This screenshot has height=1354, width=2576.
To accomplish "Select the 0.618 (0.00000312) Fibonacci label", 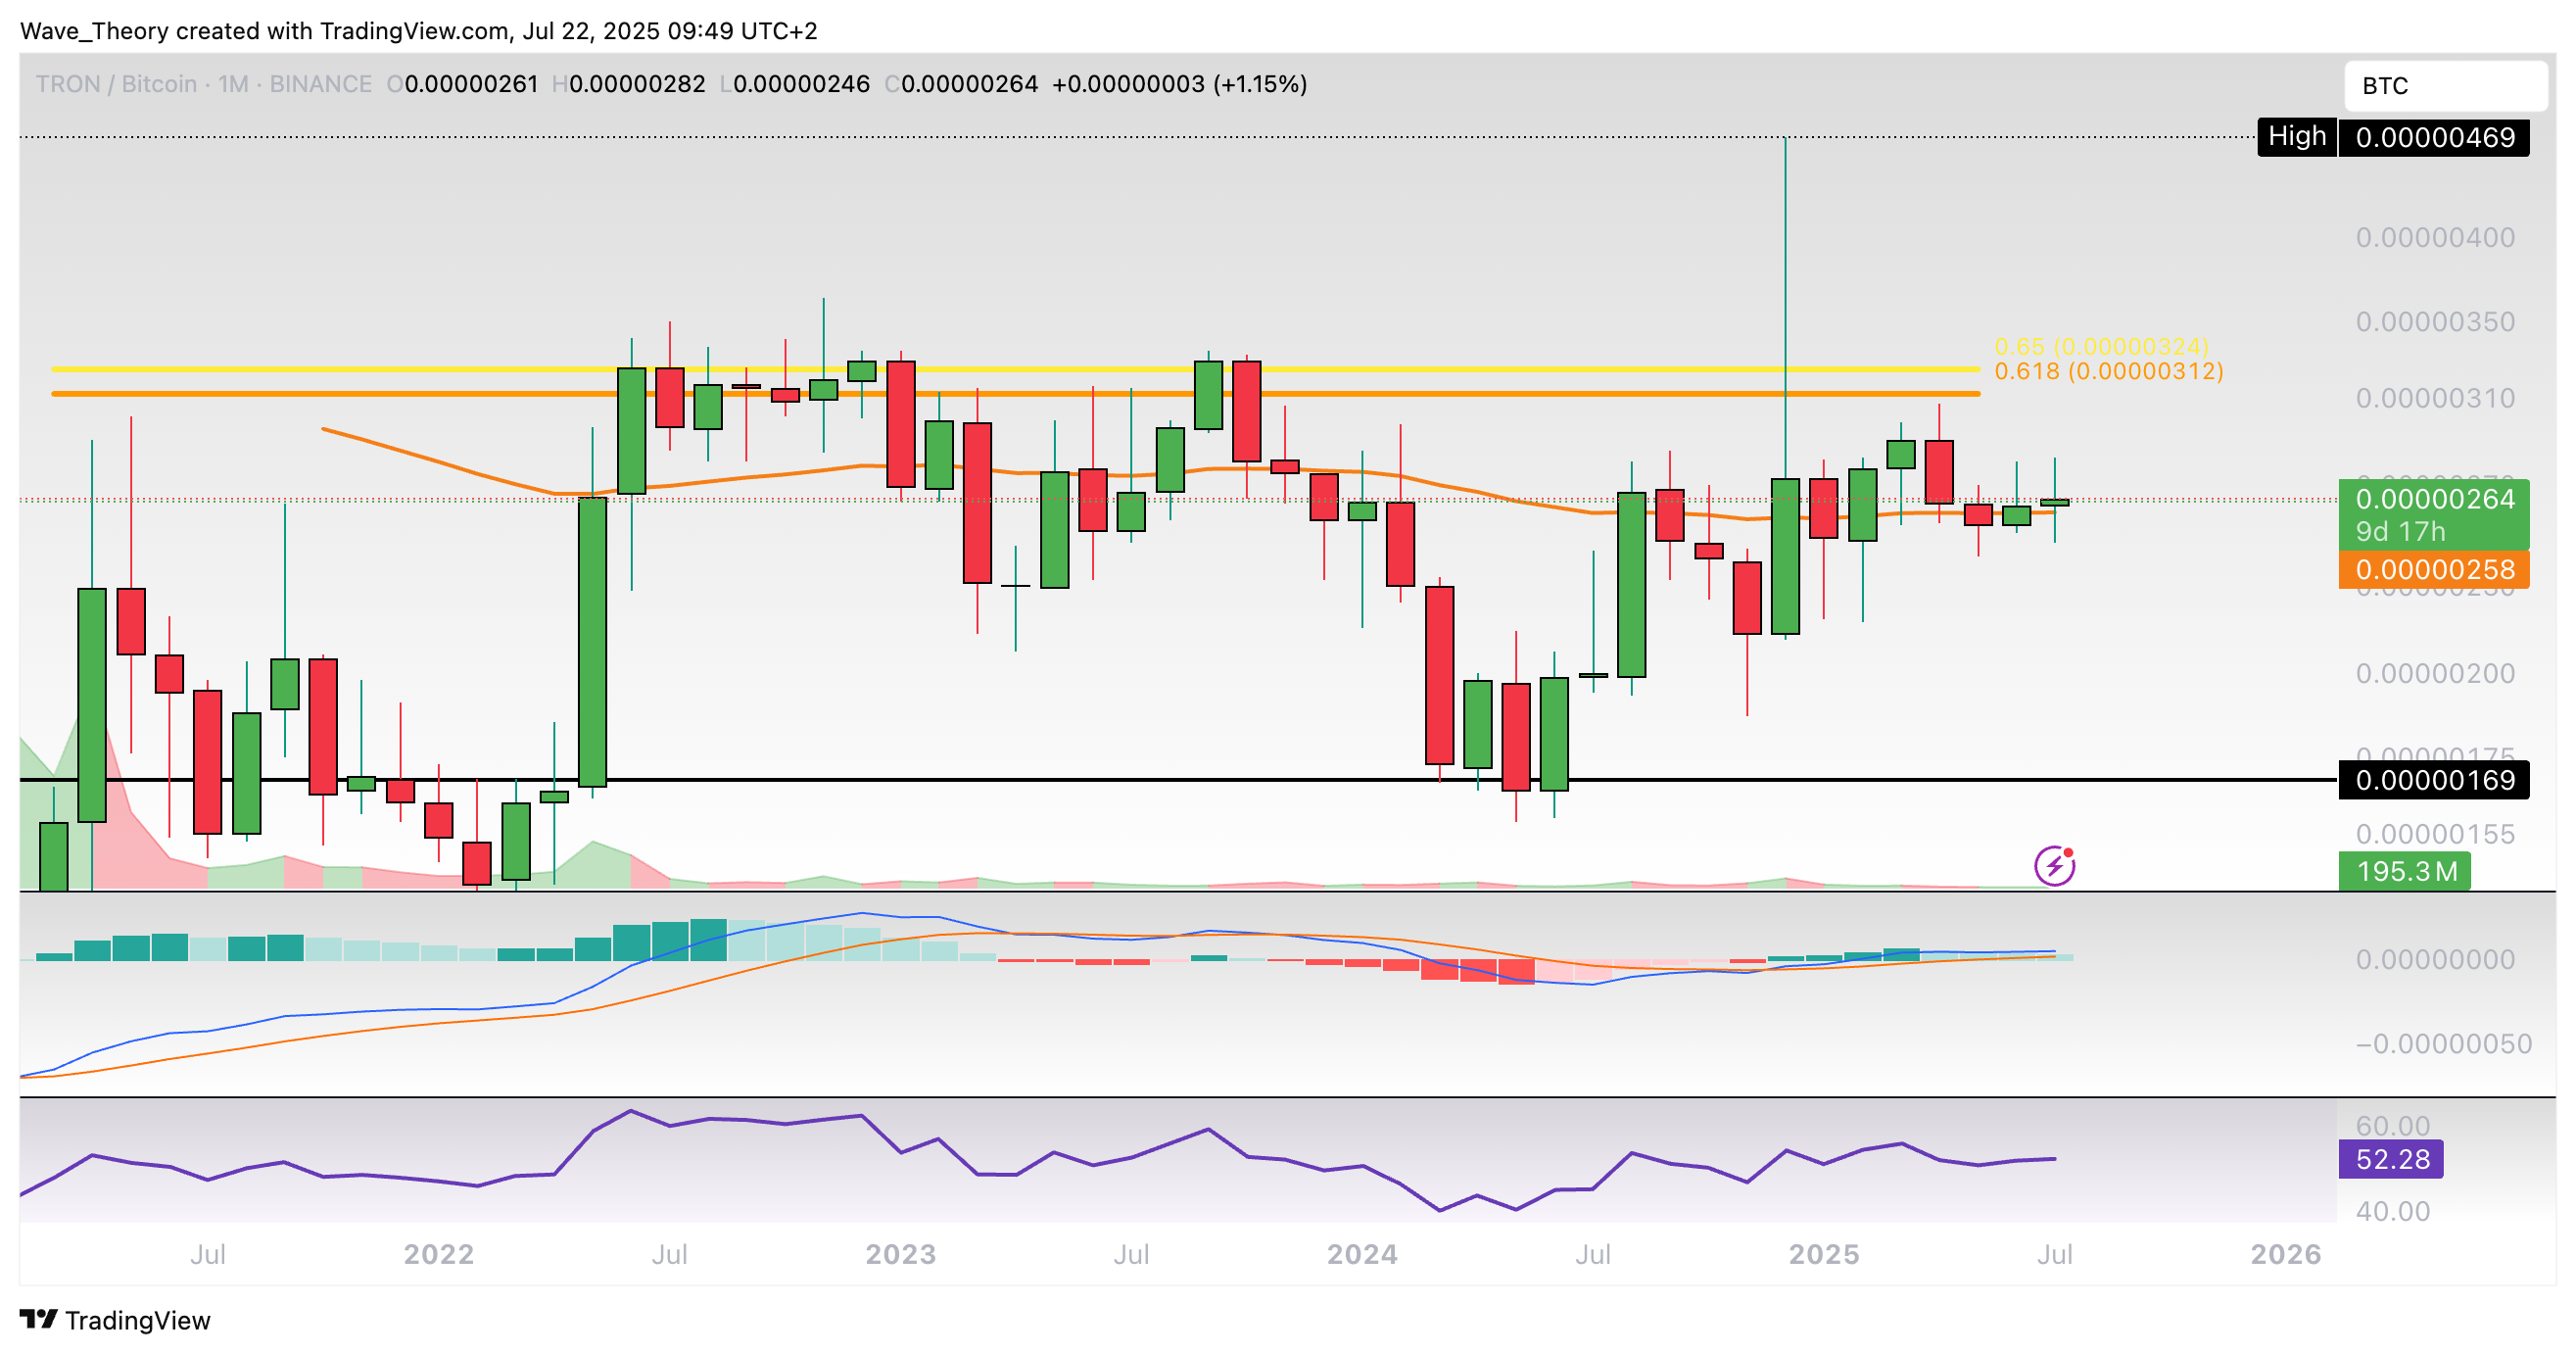I will [x=2108, y=371].
